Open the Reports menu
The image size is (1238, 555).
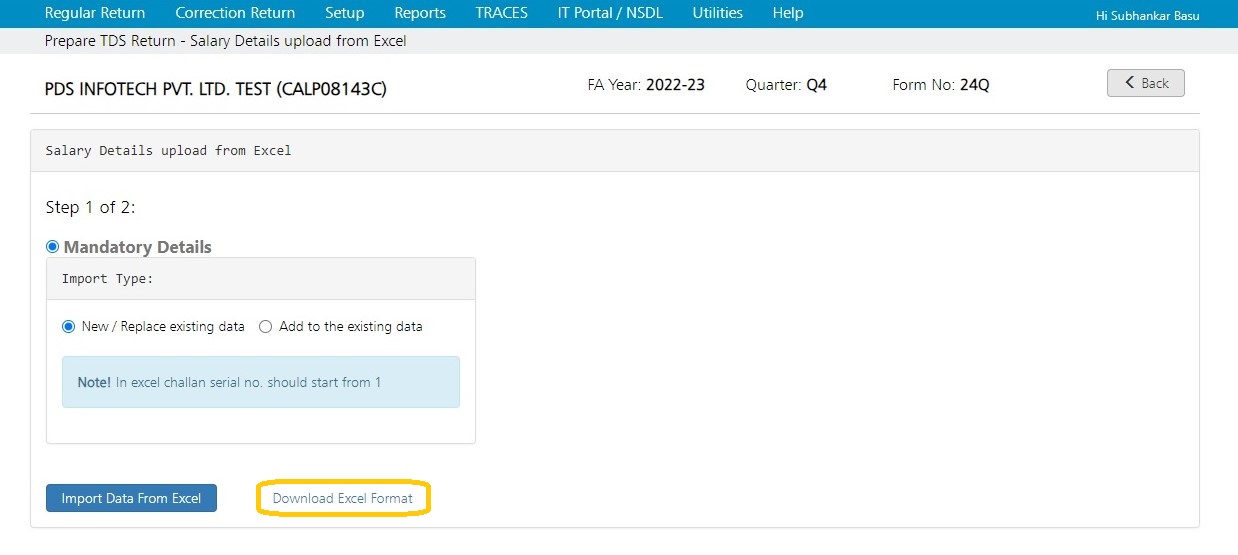click(x=420, y=13)
